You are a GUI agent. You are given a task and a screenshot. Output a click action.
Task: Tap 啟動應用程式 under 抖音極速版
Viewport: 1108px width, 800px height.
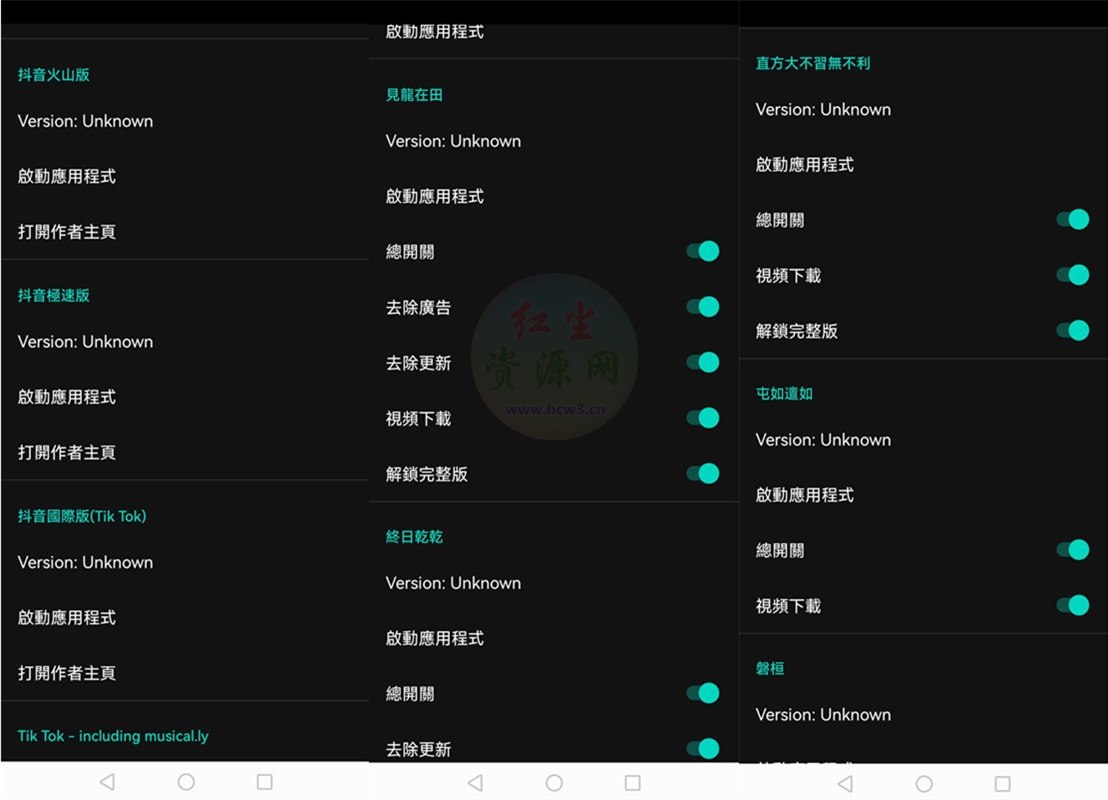66,397
